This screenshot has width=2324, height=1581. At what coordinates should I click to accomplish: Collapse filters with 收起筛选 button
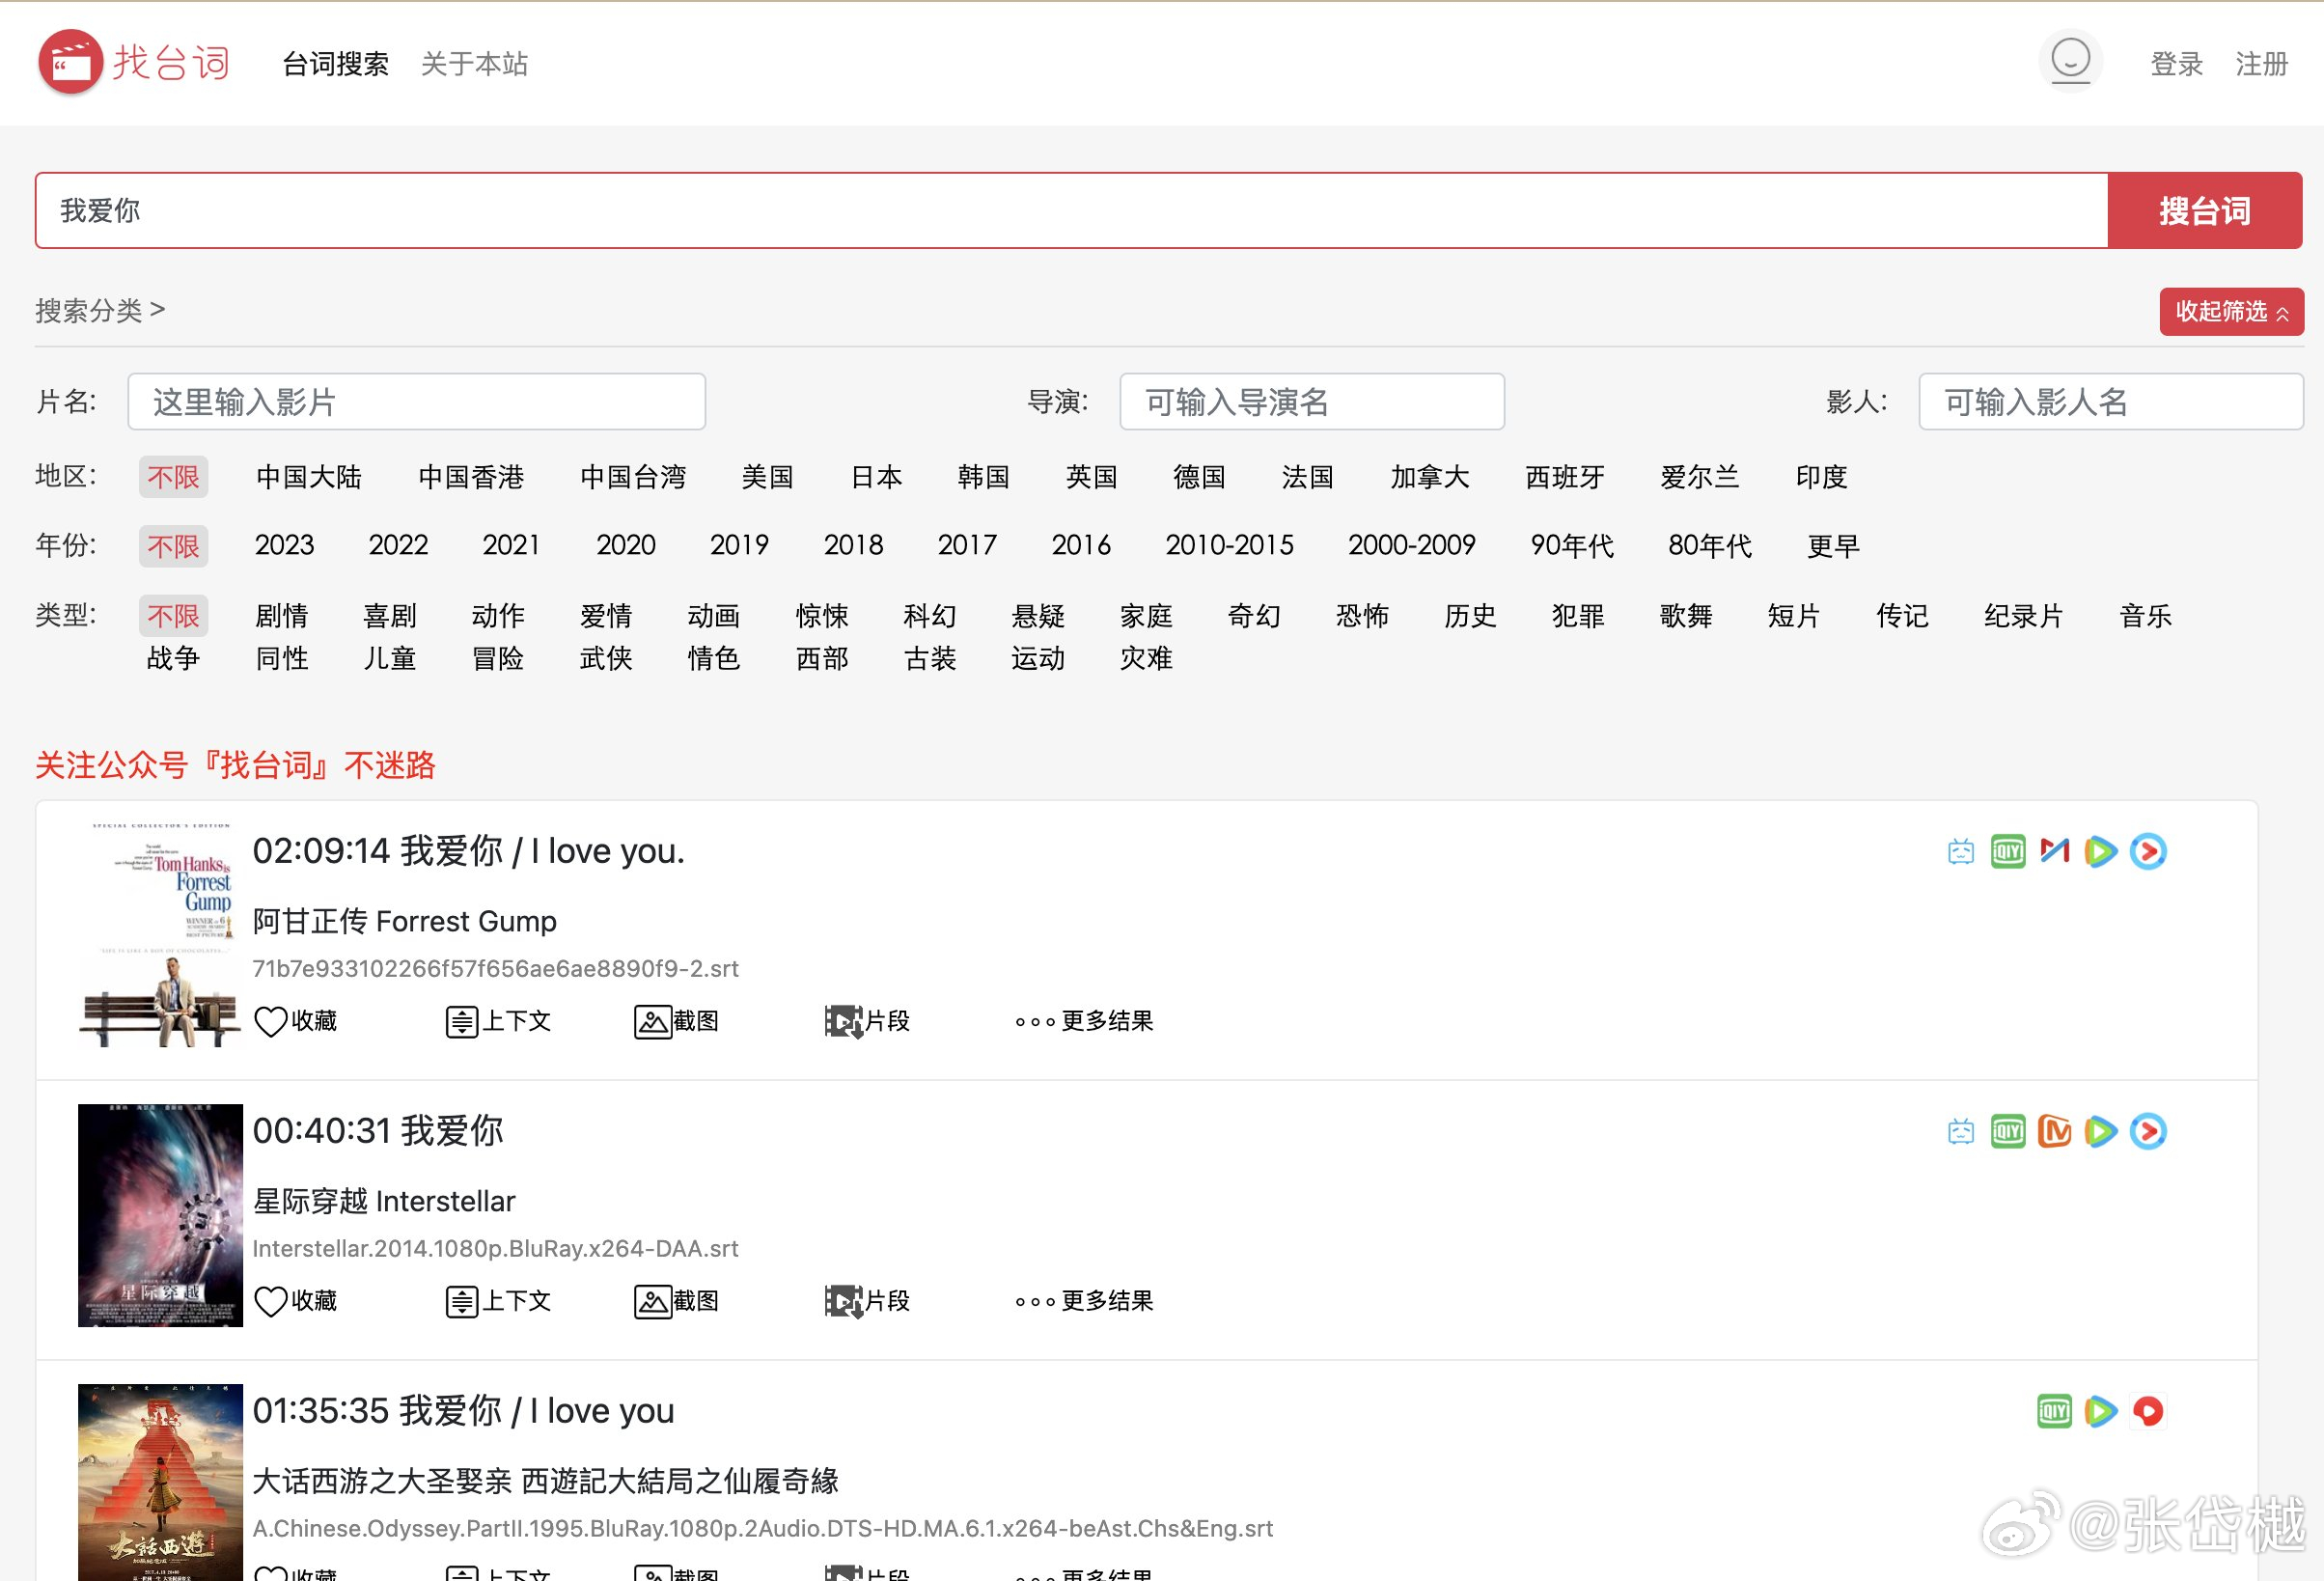point(2231,312)
